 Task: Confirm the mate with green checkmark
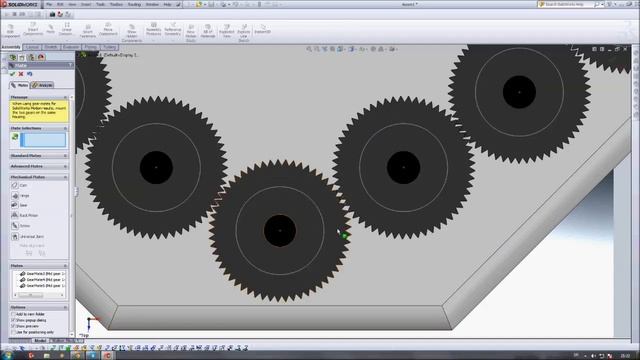click(x=13, y=74)
